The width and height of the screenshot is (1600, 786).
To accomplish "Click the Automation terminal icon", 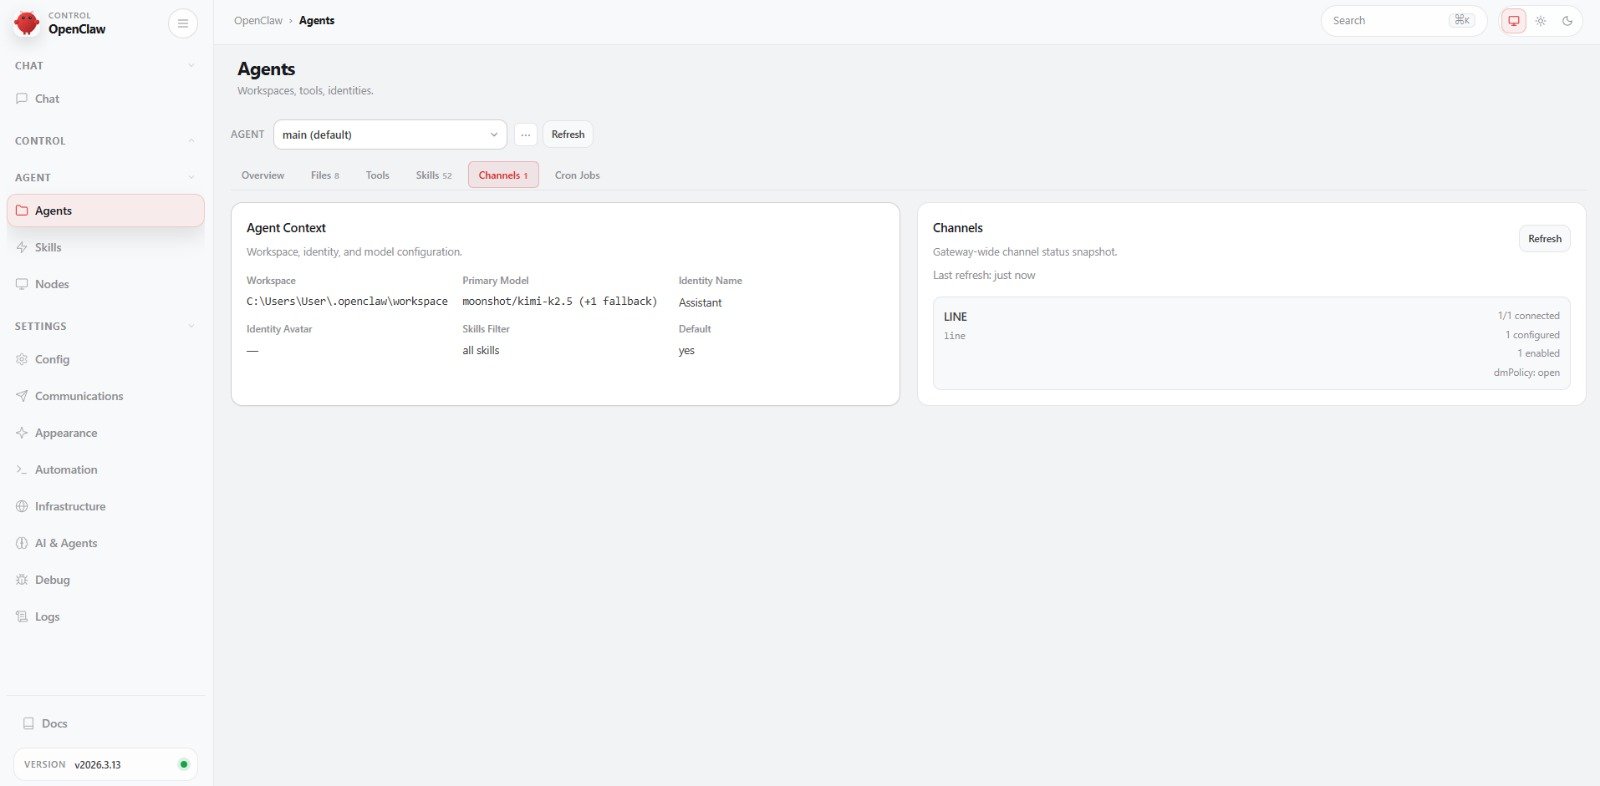I will pos(22,470).
